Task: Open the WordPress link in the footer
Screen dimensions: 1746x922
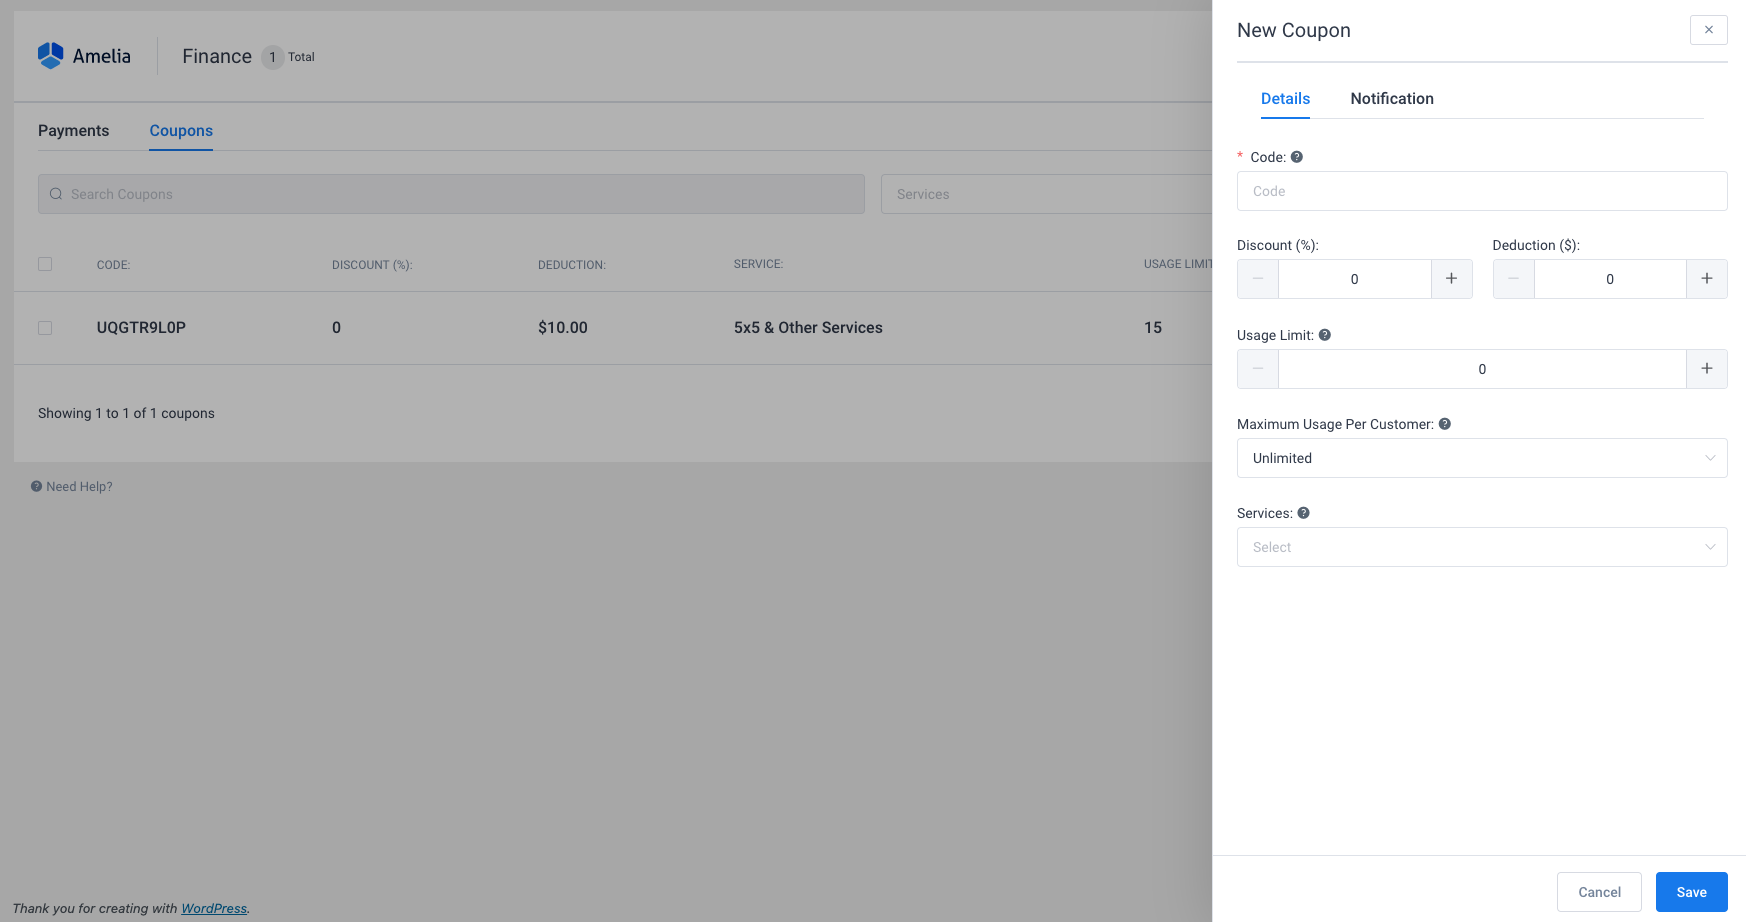Action: [214, 908]
